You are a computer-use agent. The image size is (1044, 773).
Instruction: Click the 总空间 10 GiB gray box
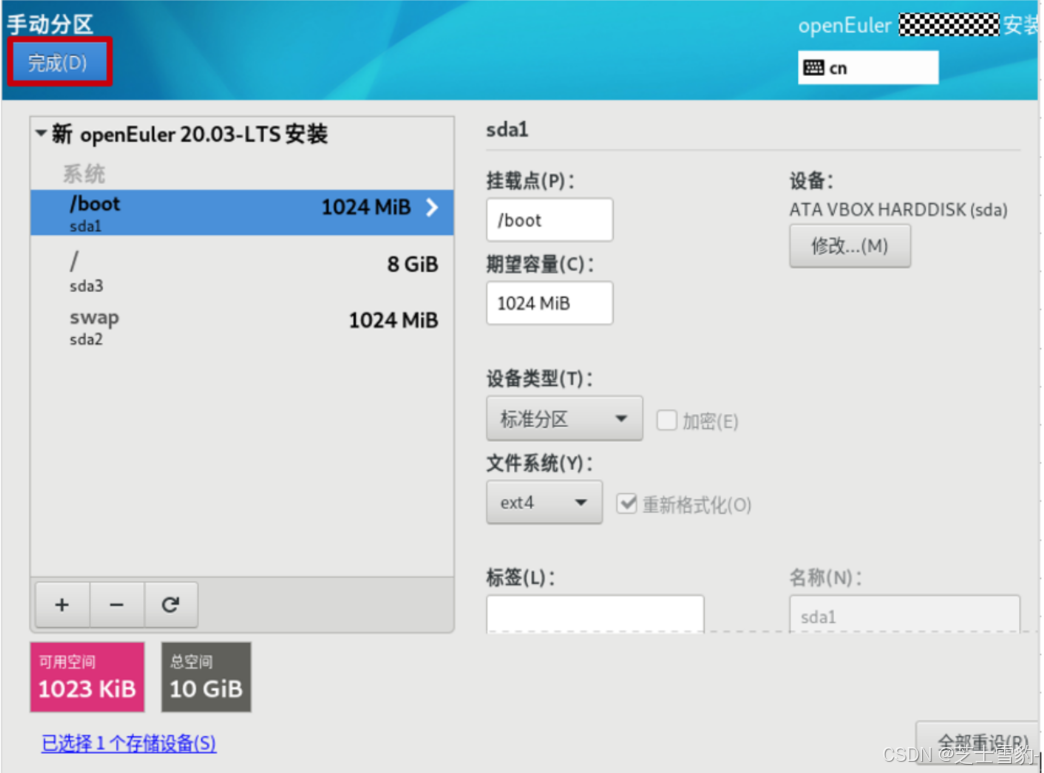(x=206, y=677)
